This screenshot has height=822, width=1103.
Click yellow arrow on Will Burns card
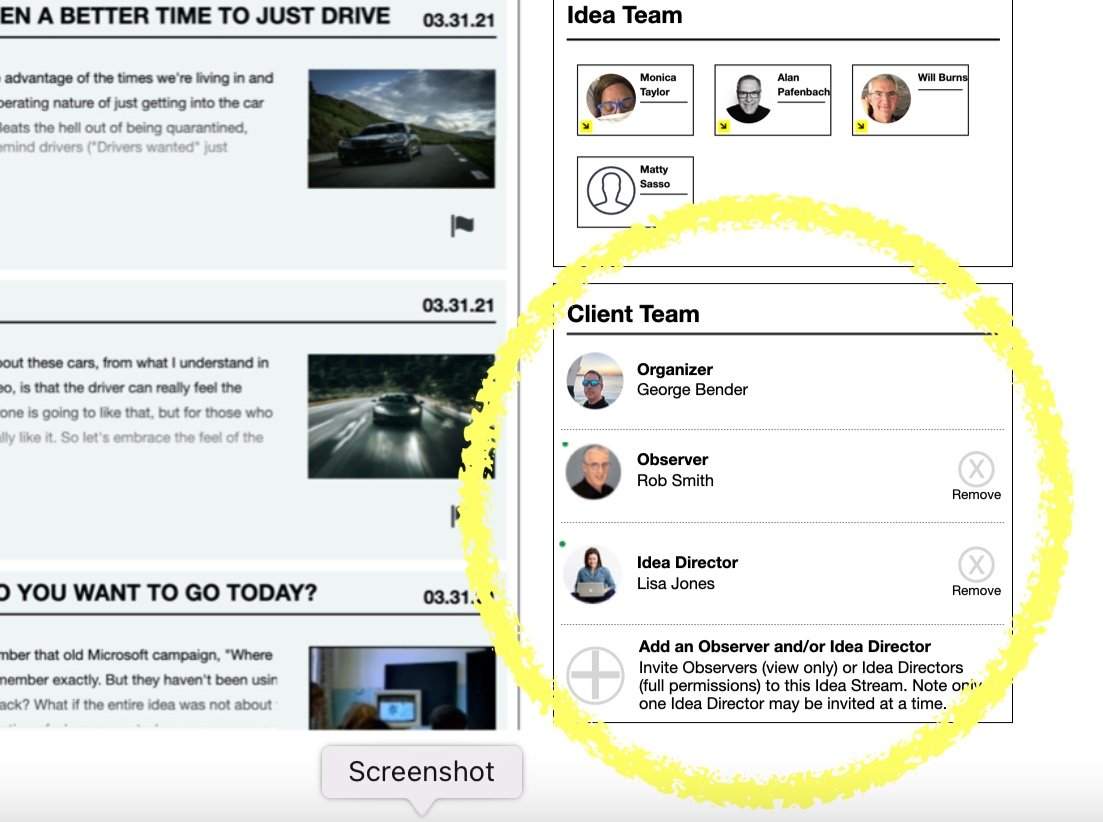pos(860,126)
